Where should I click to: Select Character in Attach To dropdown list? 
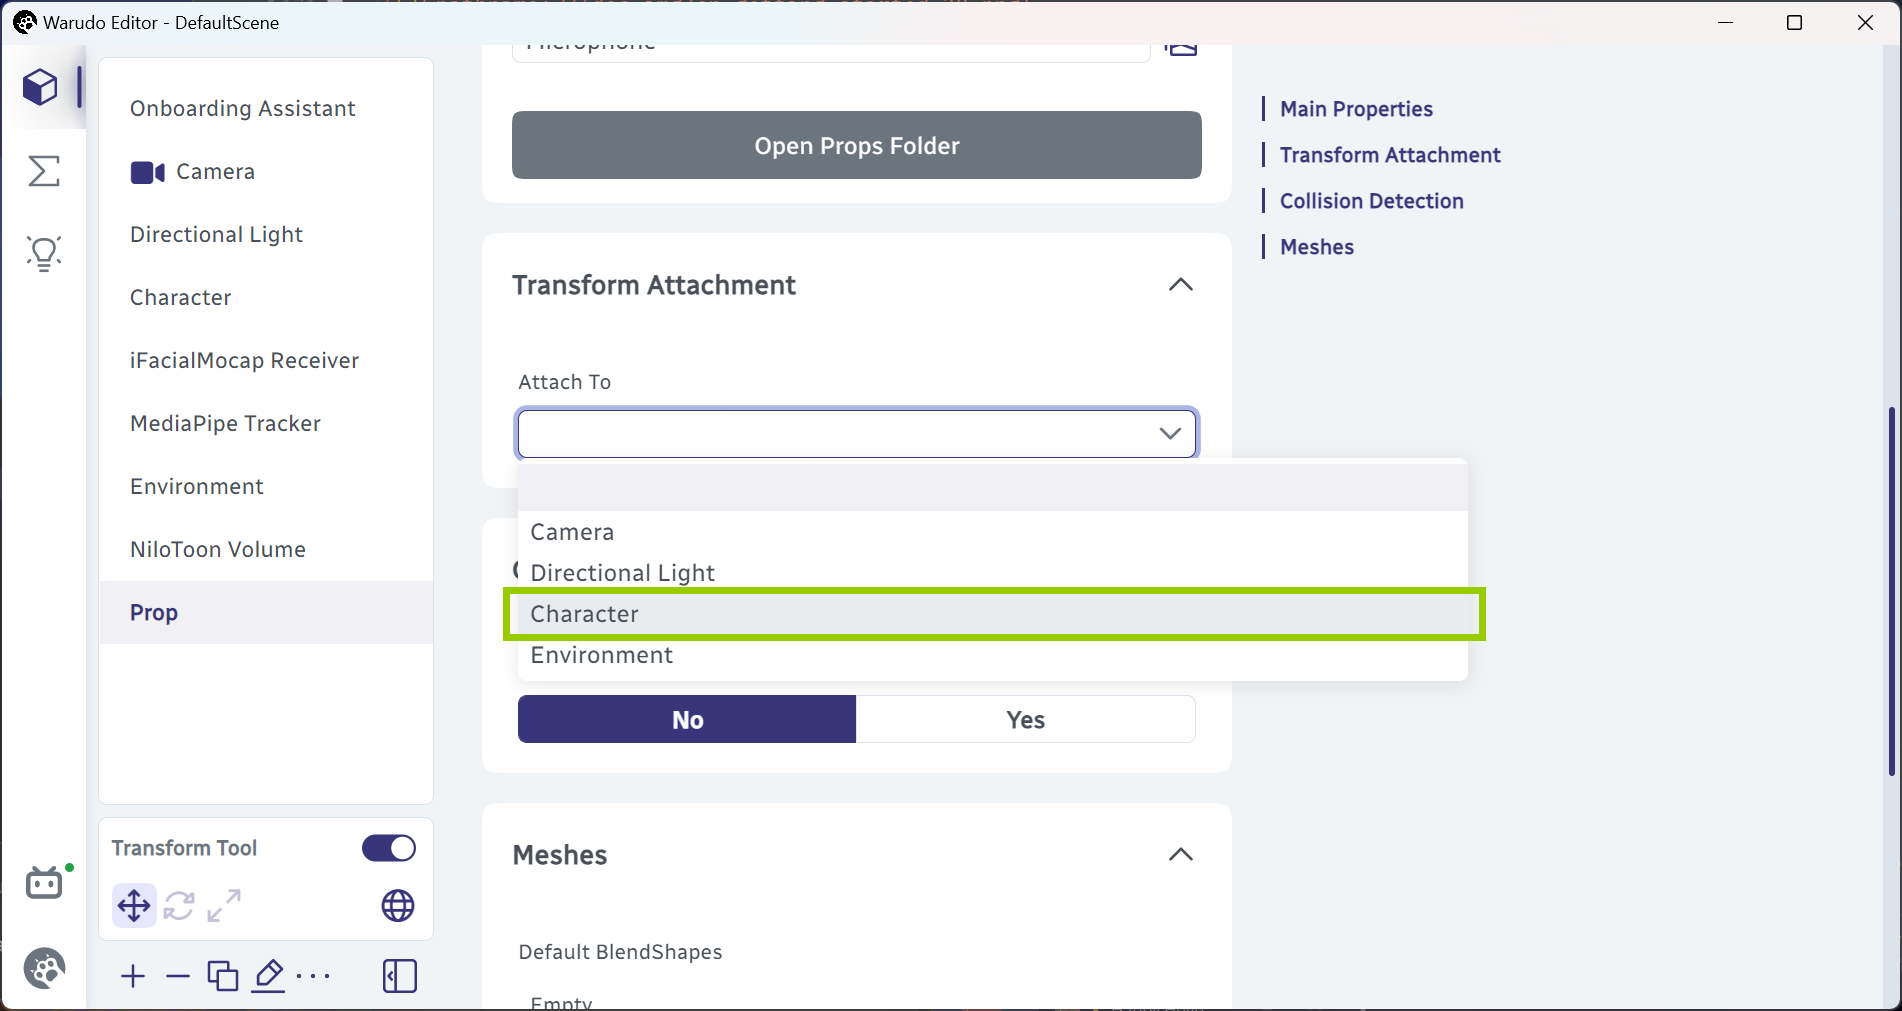(x=993, y=614)
